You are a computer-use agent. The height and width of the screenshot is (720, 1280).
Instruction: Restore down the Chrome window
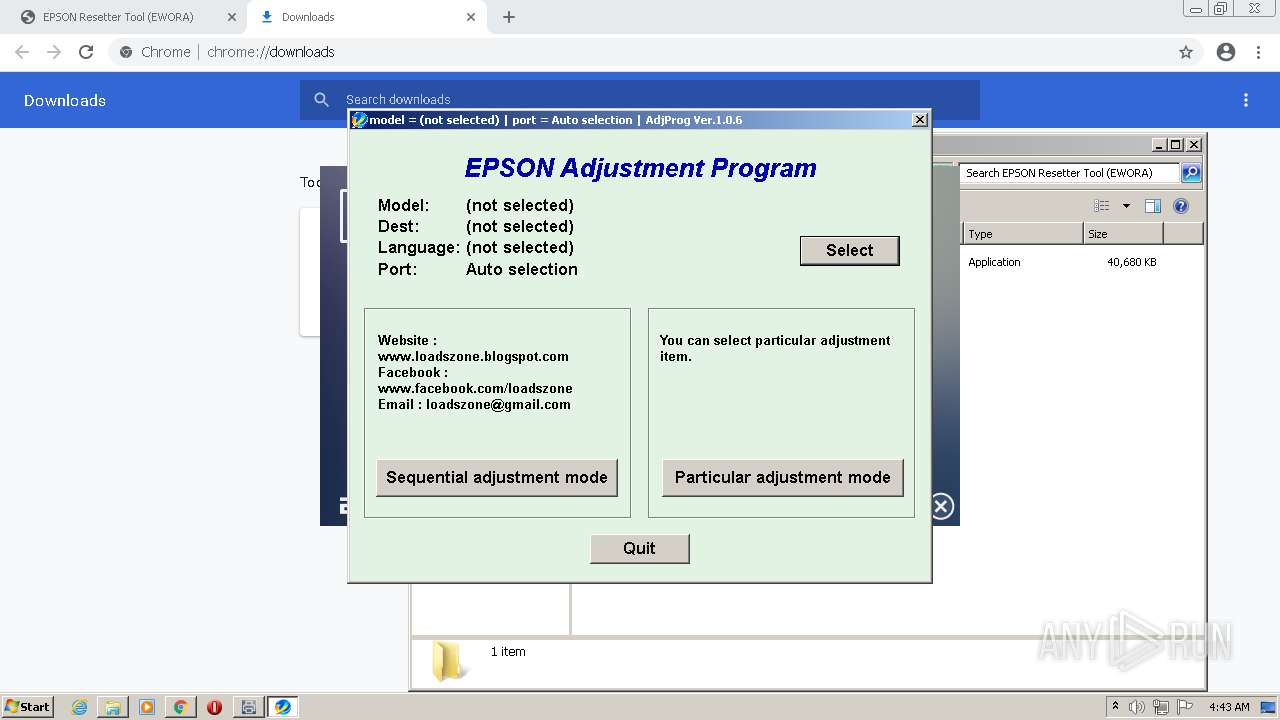pyautogui.click(x=1220, y=8)
